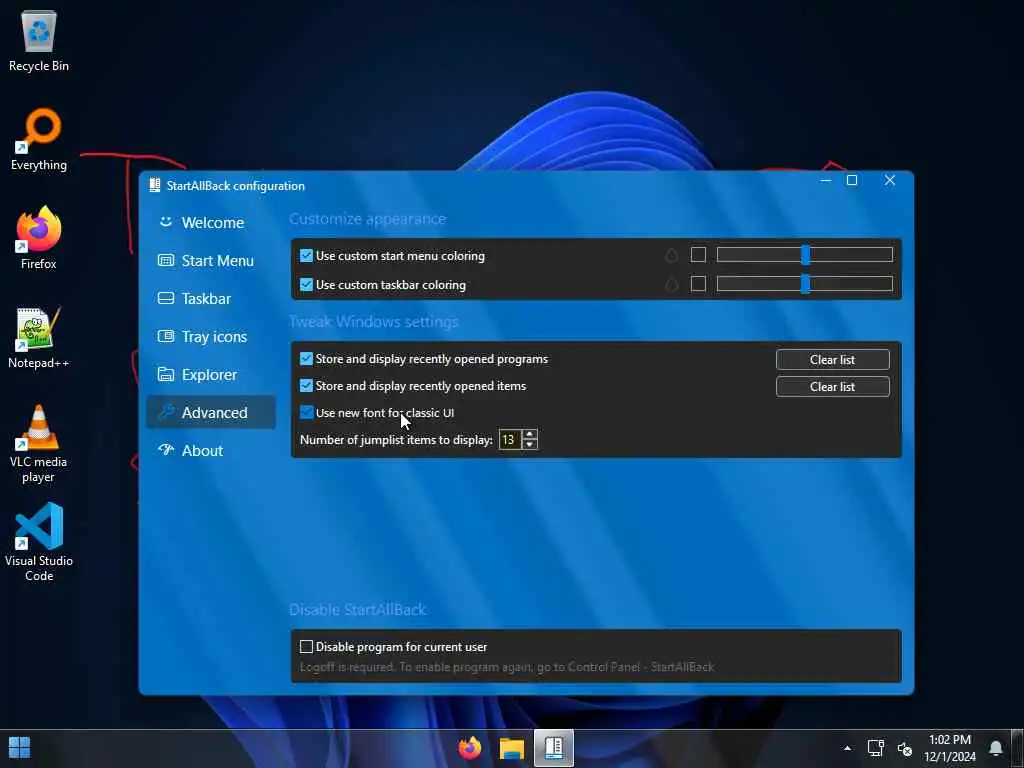Click the Windows Start button on taskbar
This screenshot has width=1024, height=768.
pyautogui.click(x=20, y=748)
